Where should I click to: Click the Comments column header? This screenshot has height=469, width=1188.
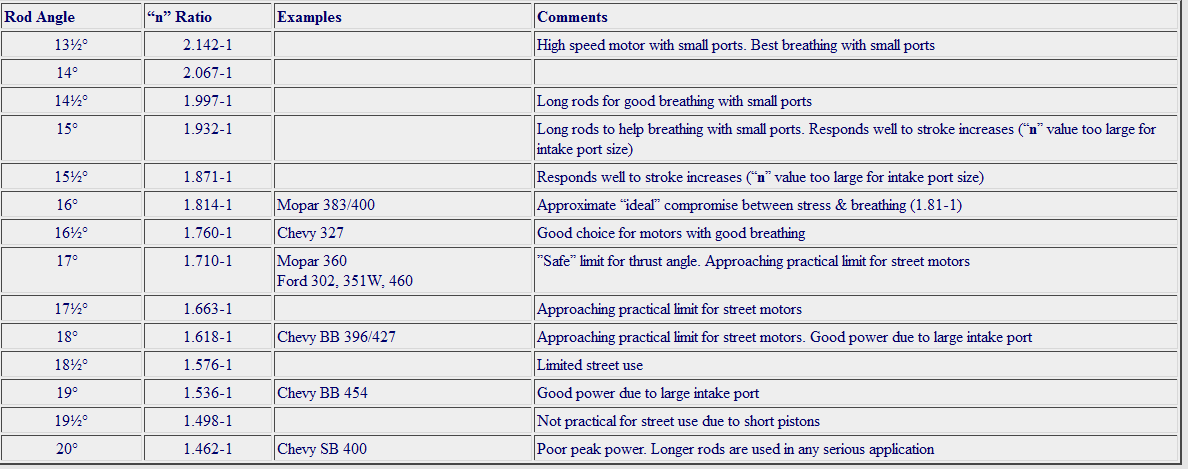click(x=572, y=17)
